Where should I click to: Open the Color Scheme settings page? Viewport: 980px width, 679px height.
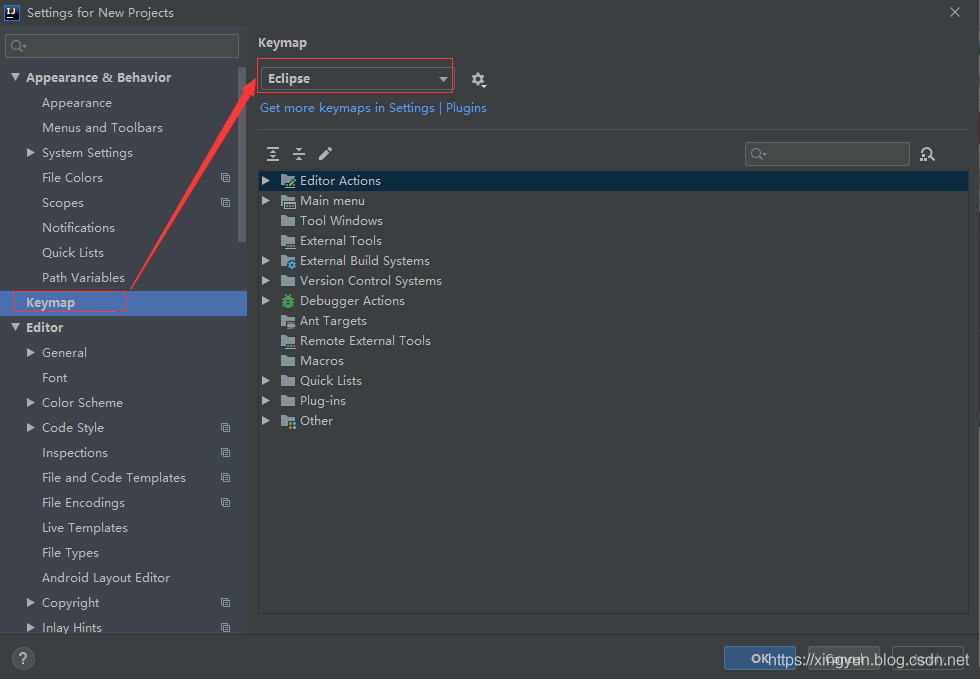pos(82,403)
